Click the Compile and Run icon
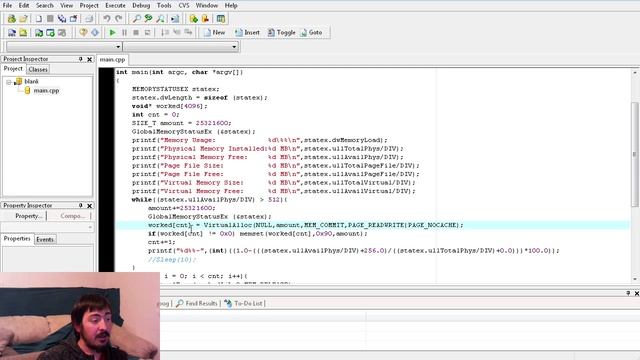The width and height of the screenshot is (640, 360). (38, 33)
